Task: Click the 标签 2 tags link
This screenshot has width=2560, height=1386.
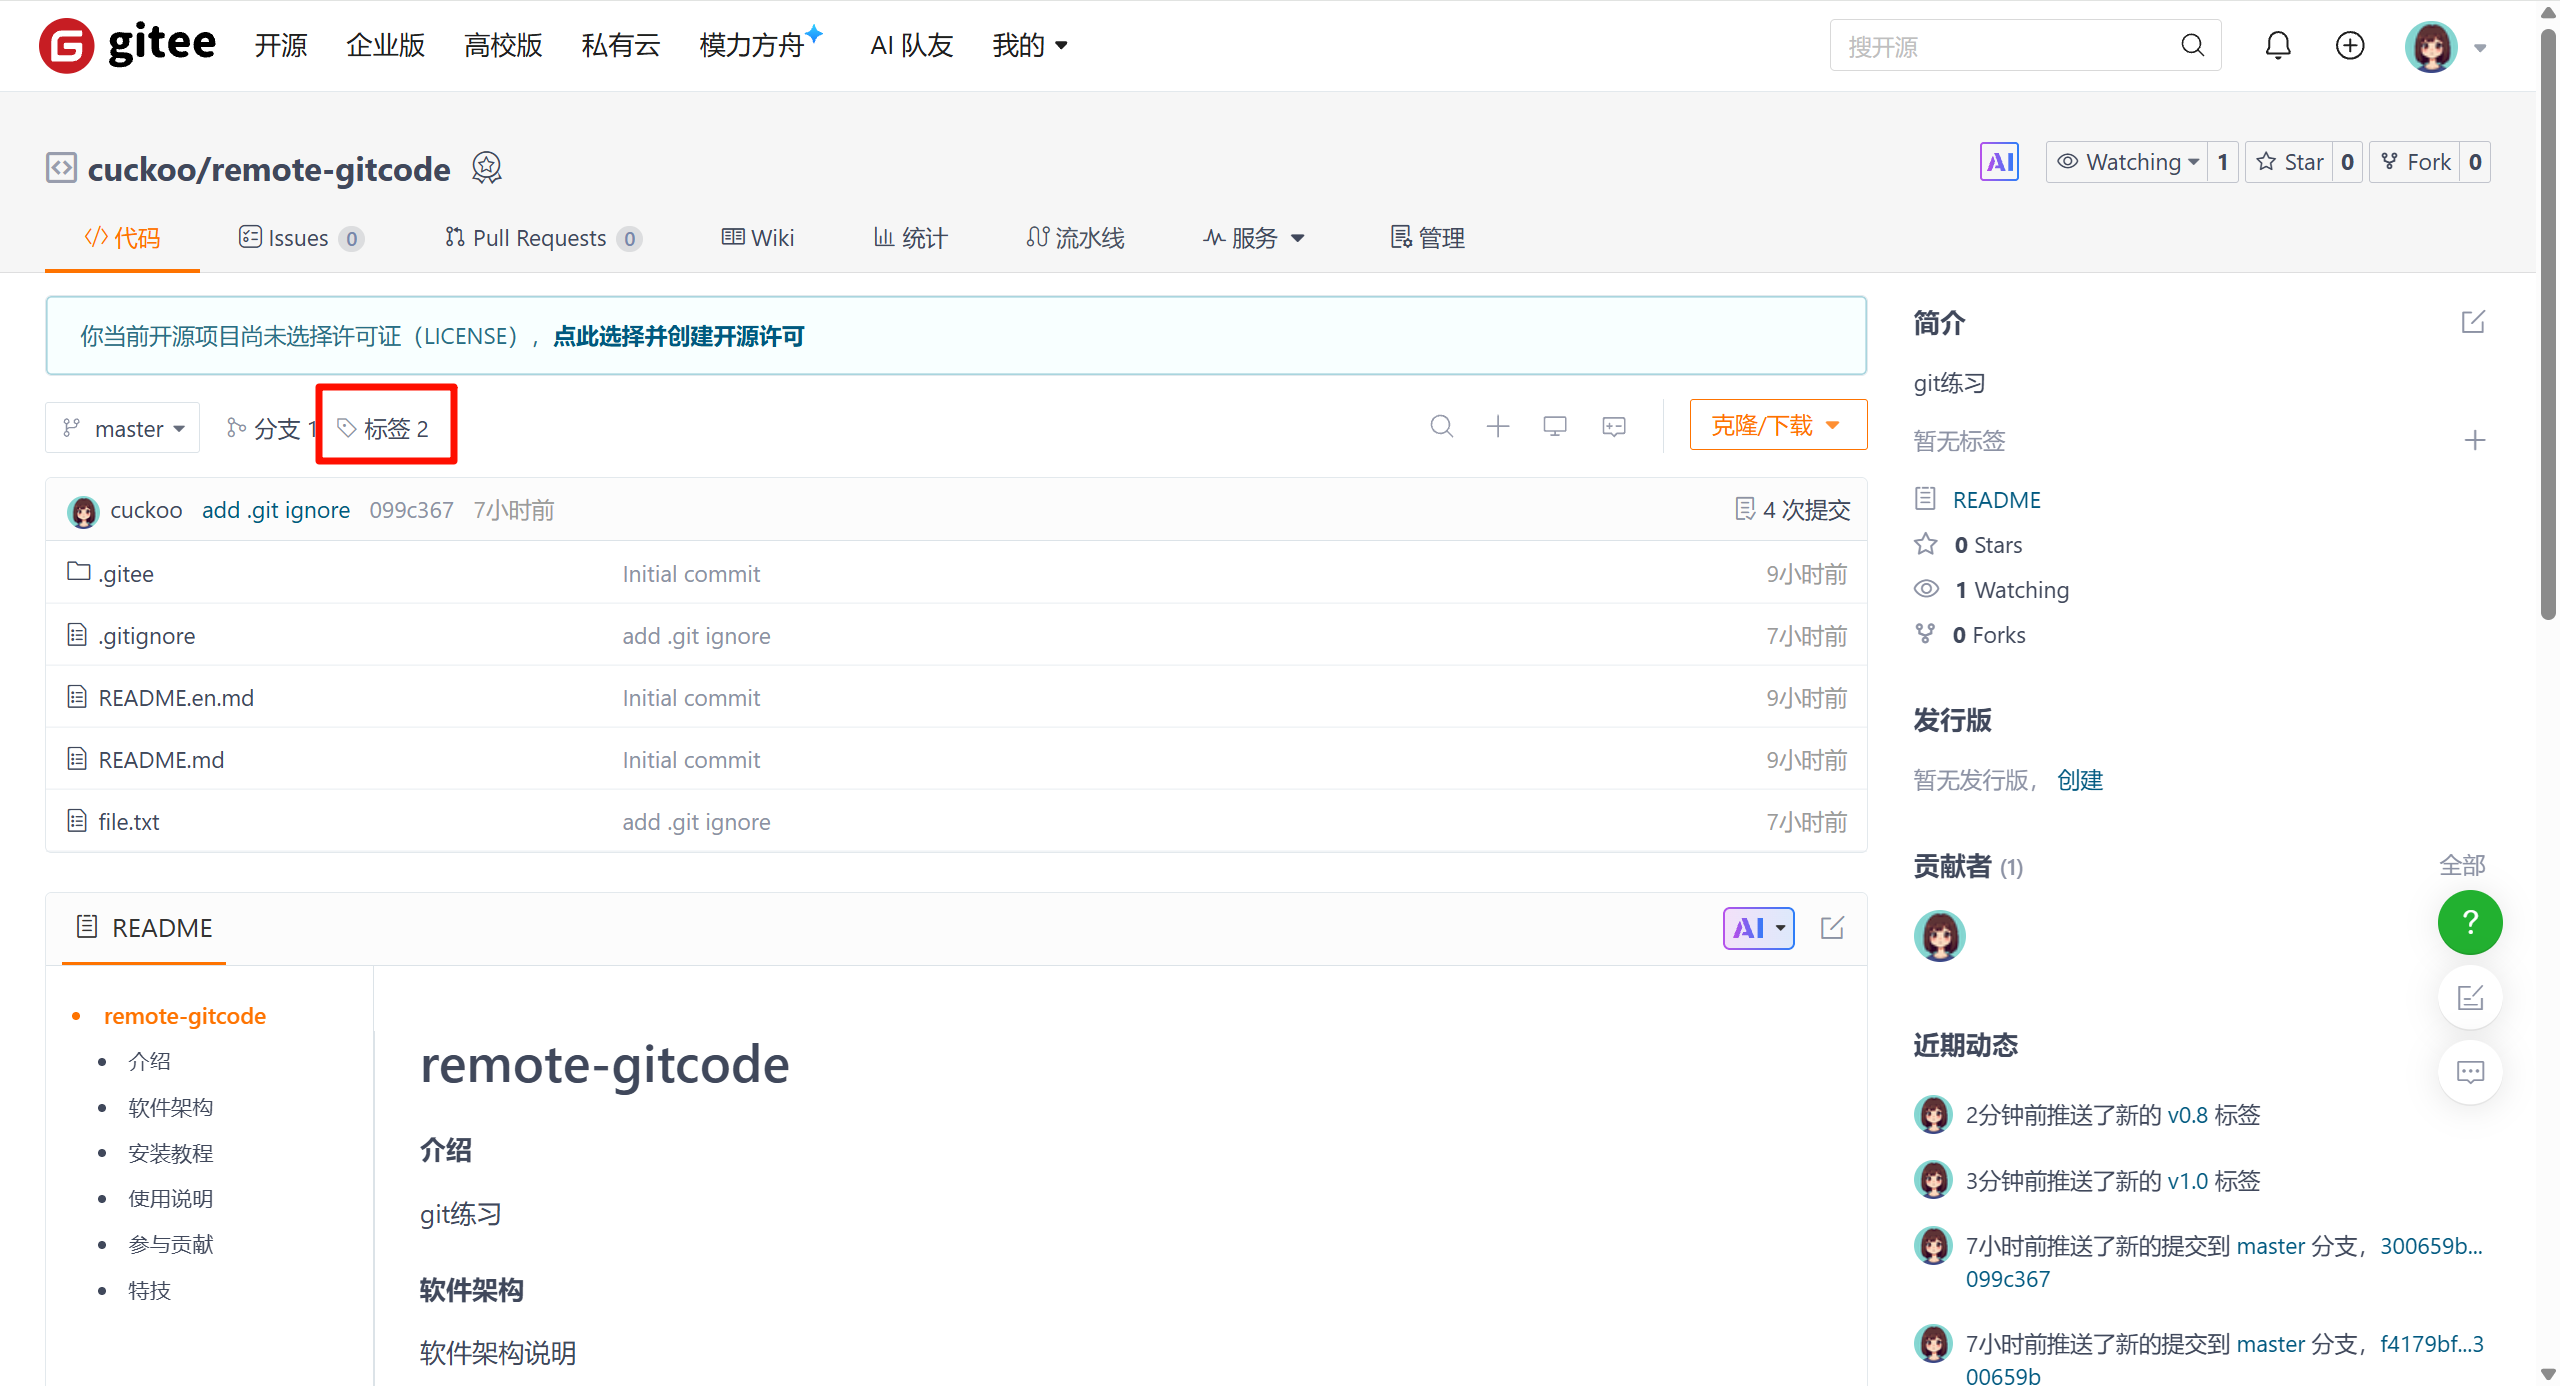Action: click(385, 429)
